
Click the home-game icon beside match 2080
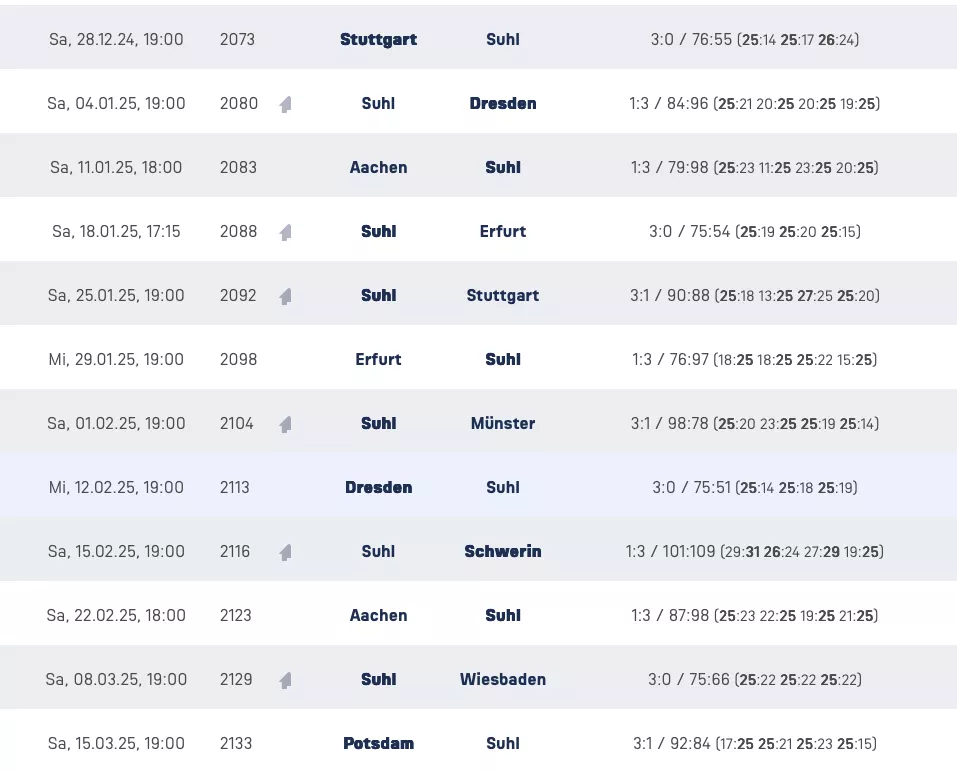[286, 104]
